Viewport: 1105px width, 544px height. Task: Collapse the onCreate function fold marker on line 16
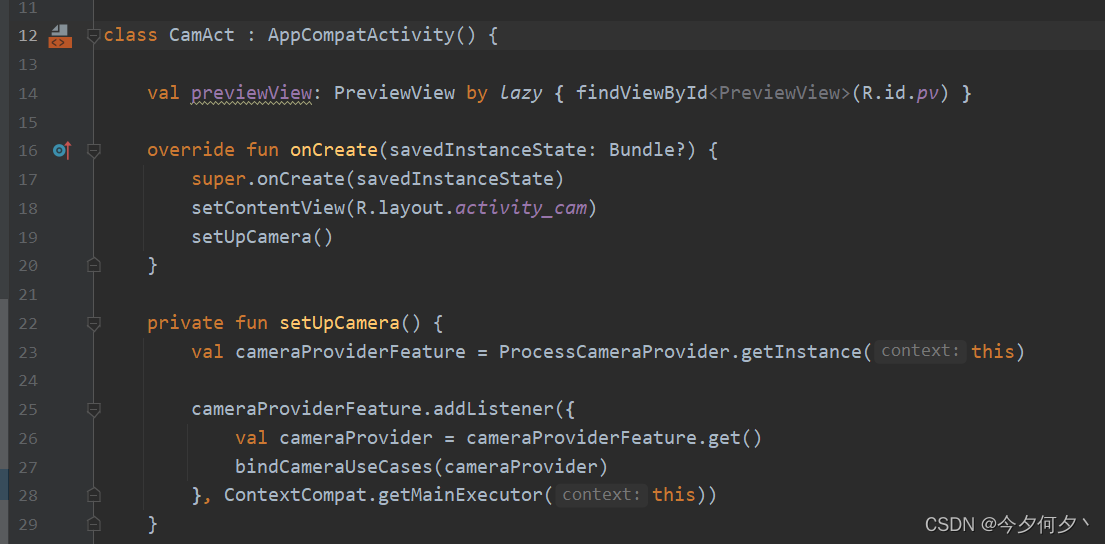coord(93,150)
